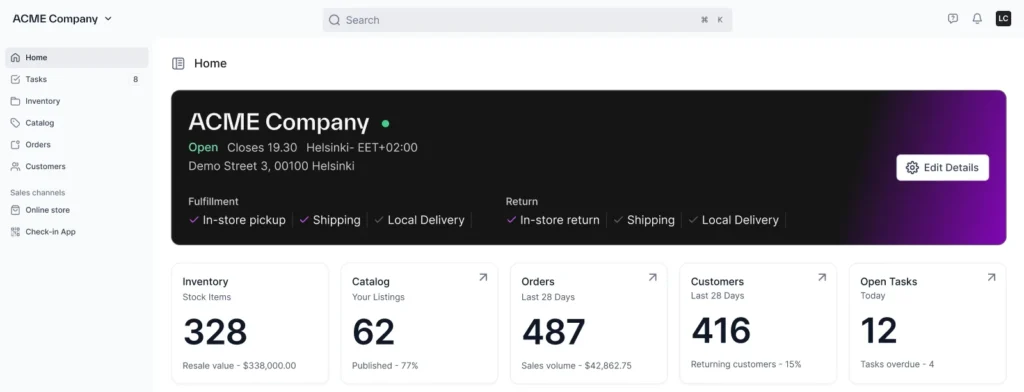This screenshot has height=392, width=1024.
Task: Open Inventory in sidebar
Action: click(x=77, y=101)
